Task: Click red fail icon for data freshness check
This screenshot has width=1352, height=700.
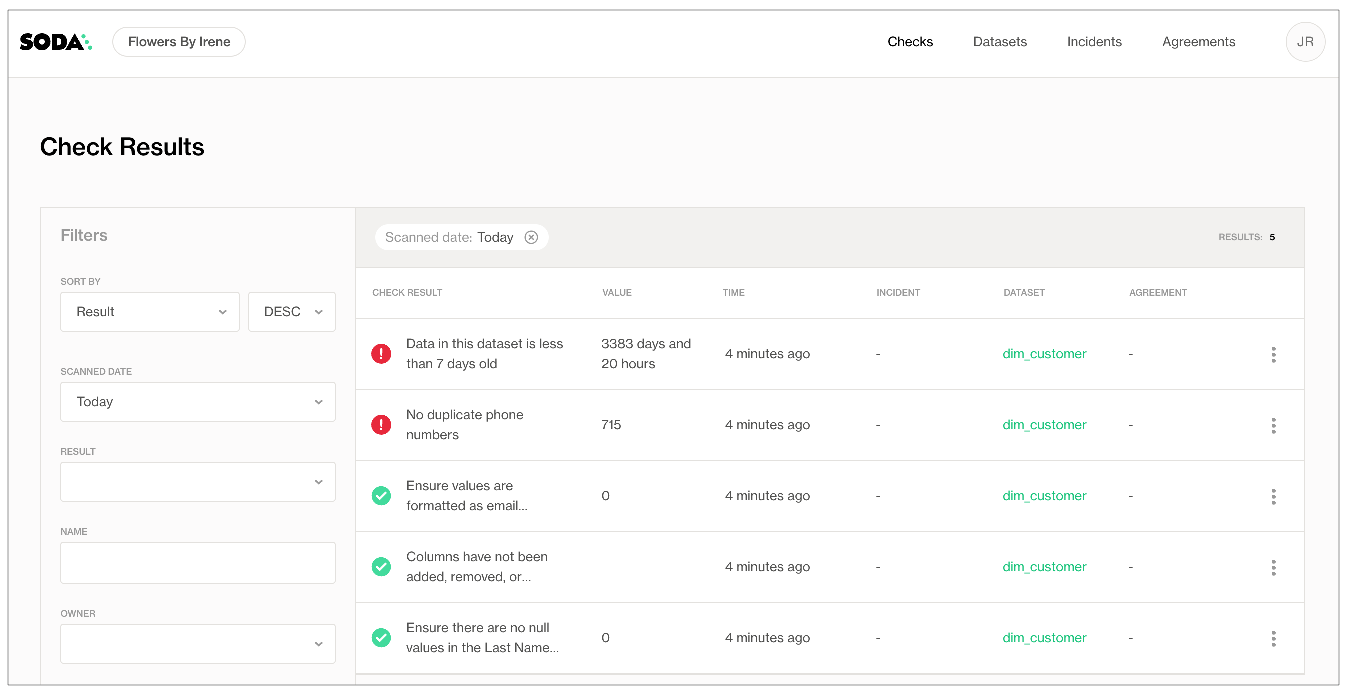Action: tap(381, 354)
